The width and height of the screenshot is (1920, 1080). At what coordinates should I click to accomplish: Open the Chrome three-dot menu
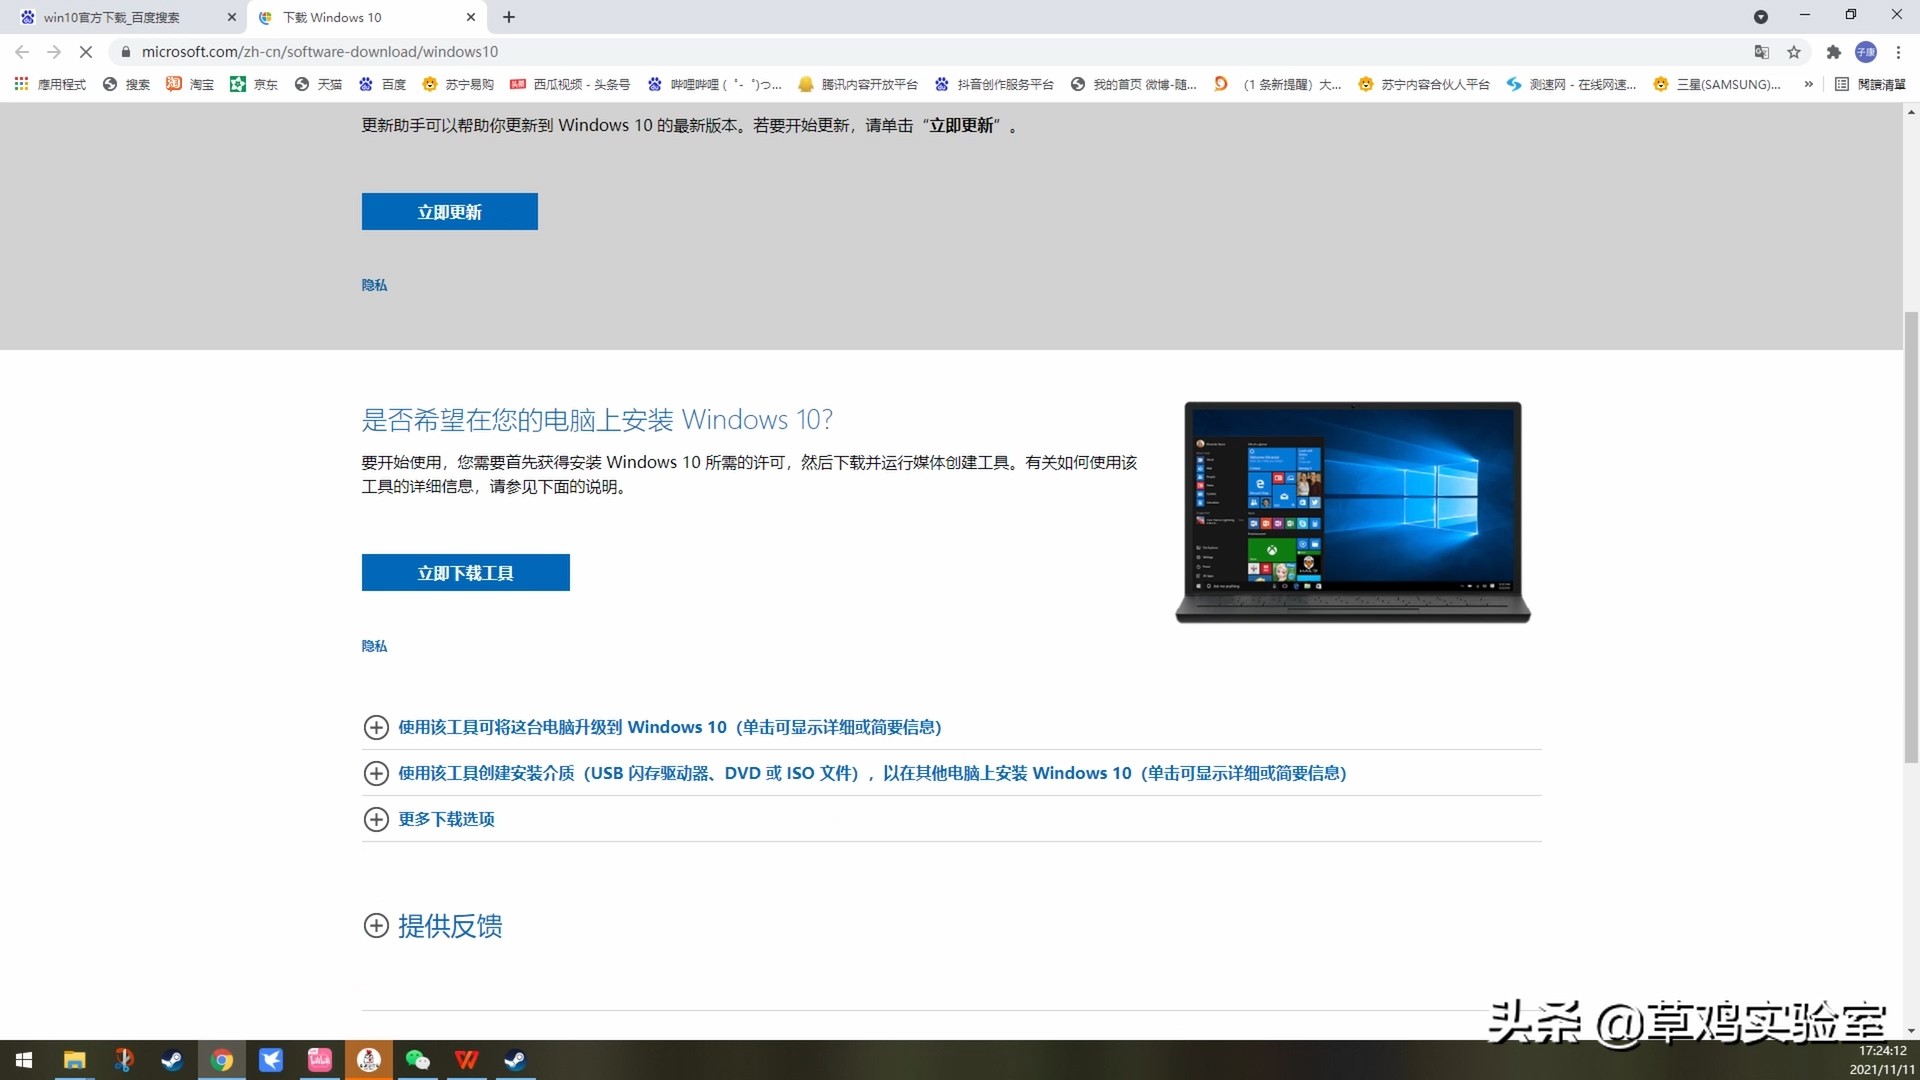click(1899, 51)
